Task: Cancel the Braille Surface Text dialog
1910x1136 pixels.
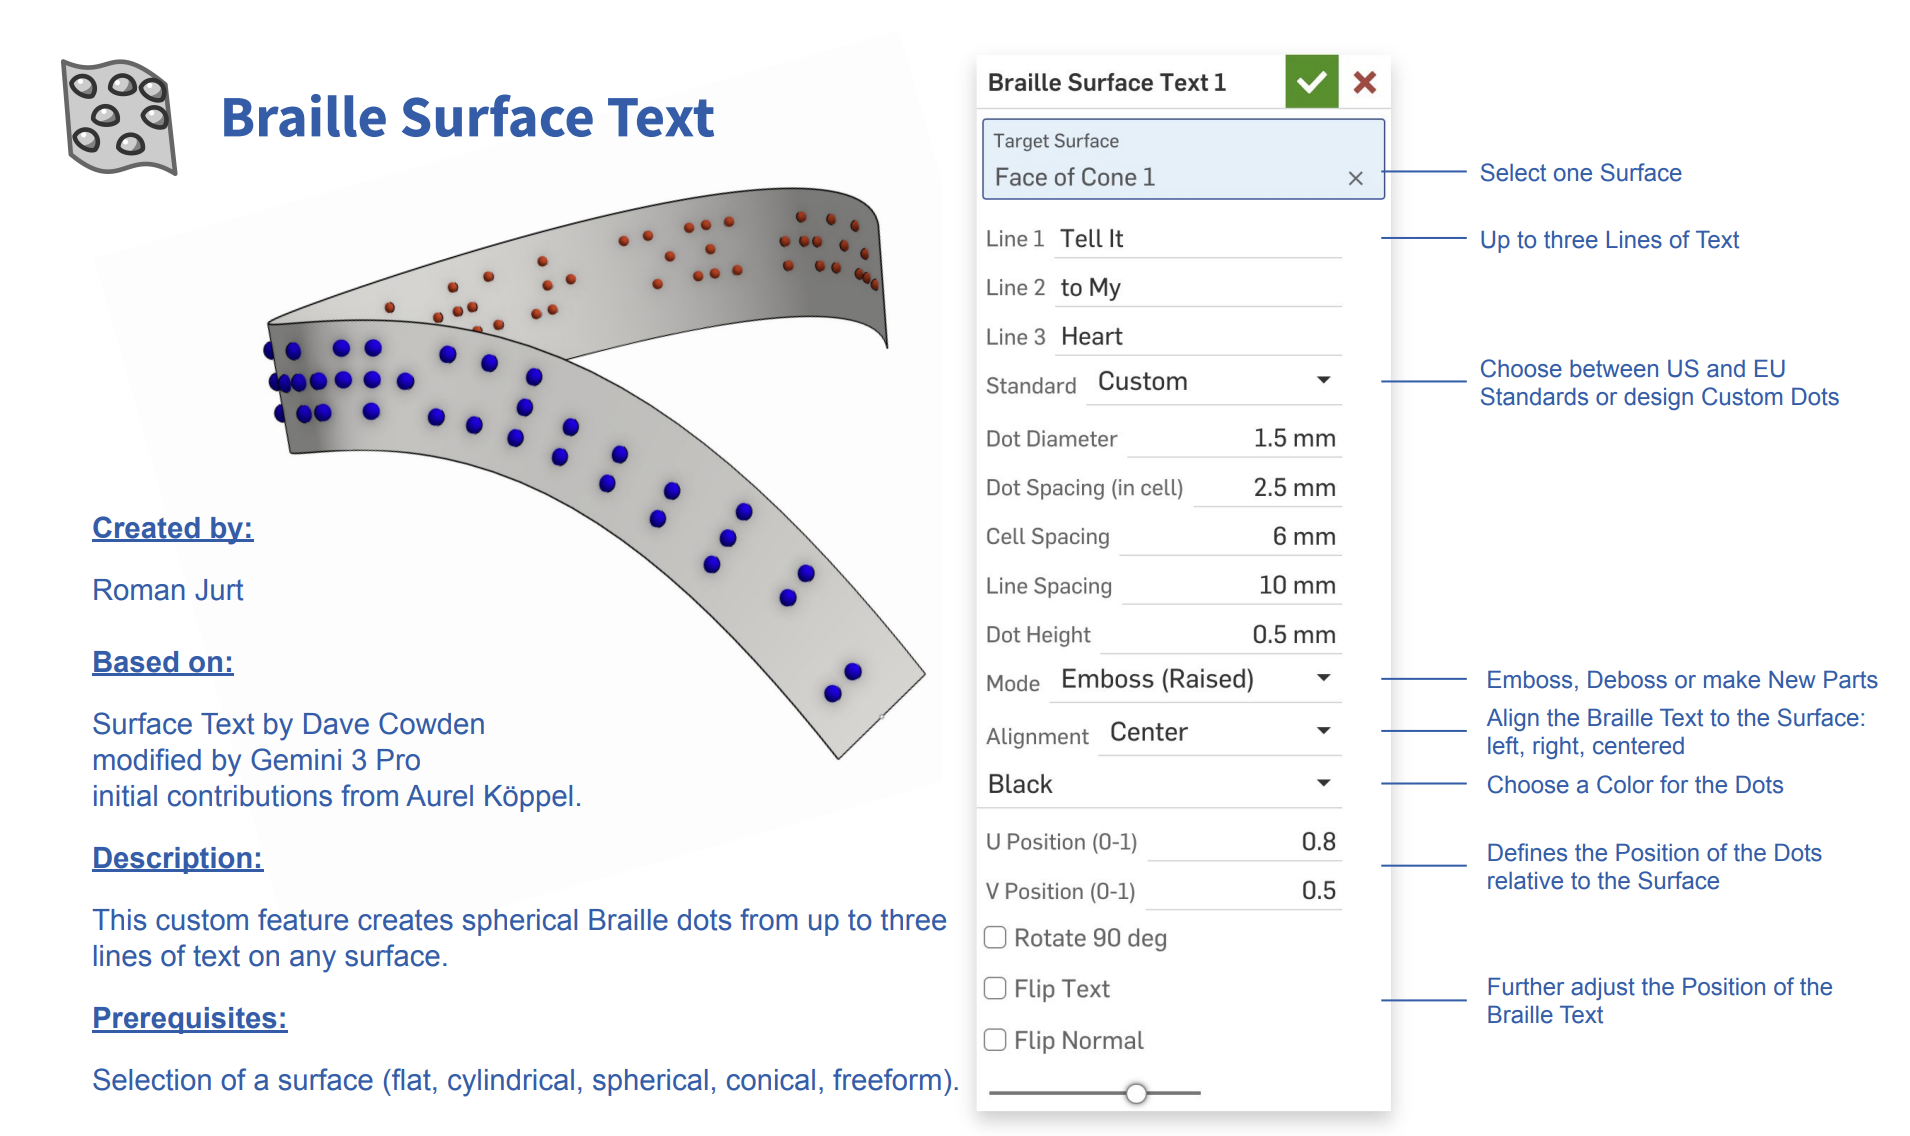Action: [x=1364, y=82]
